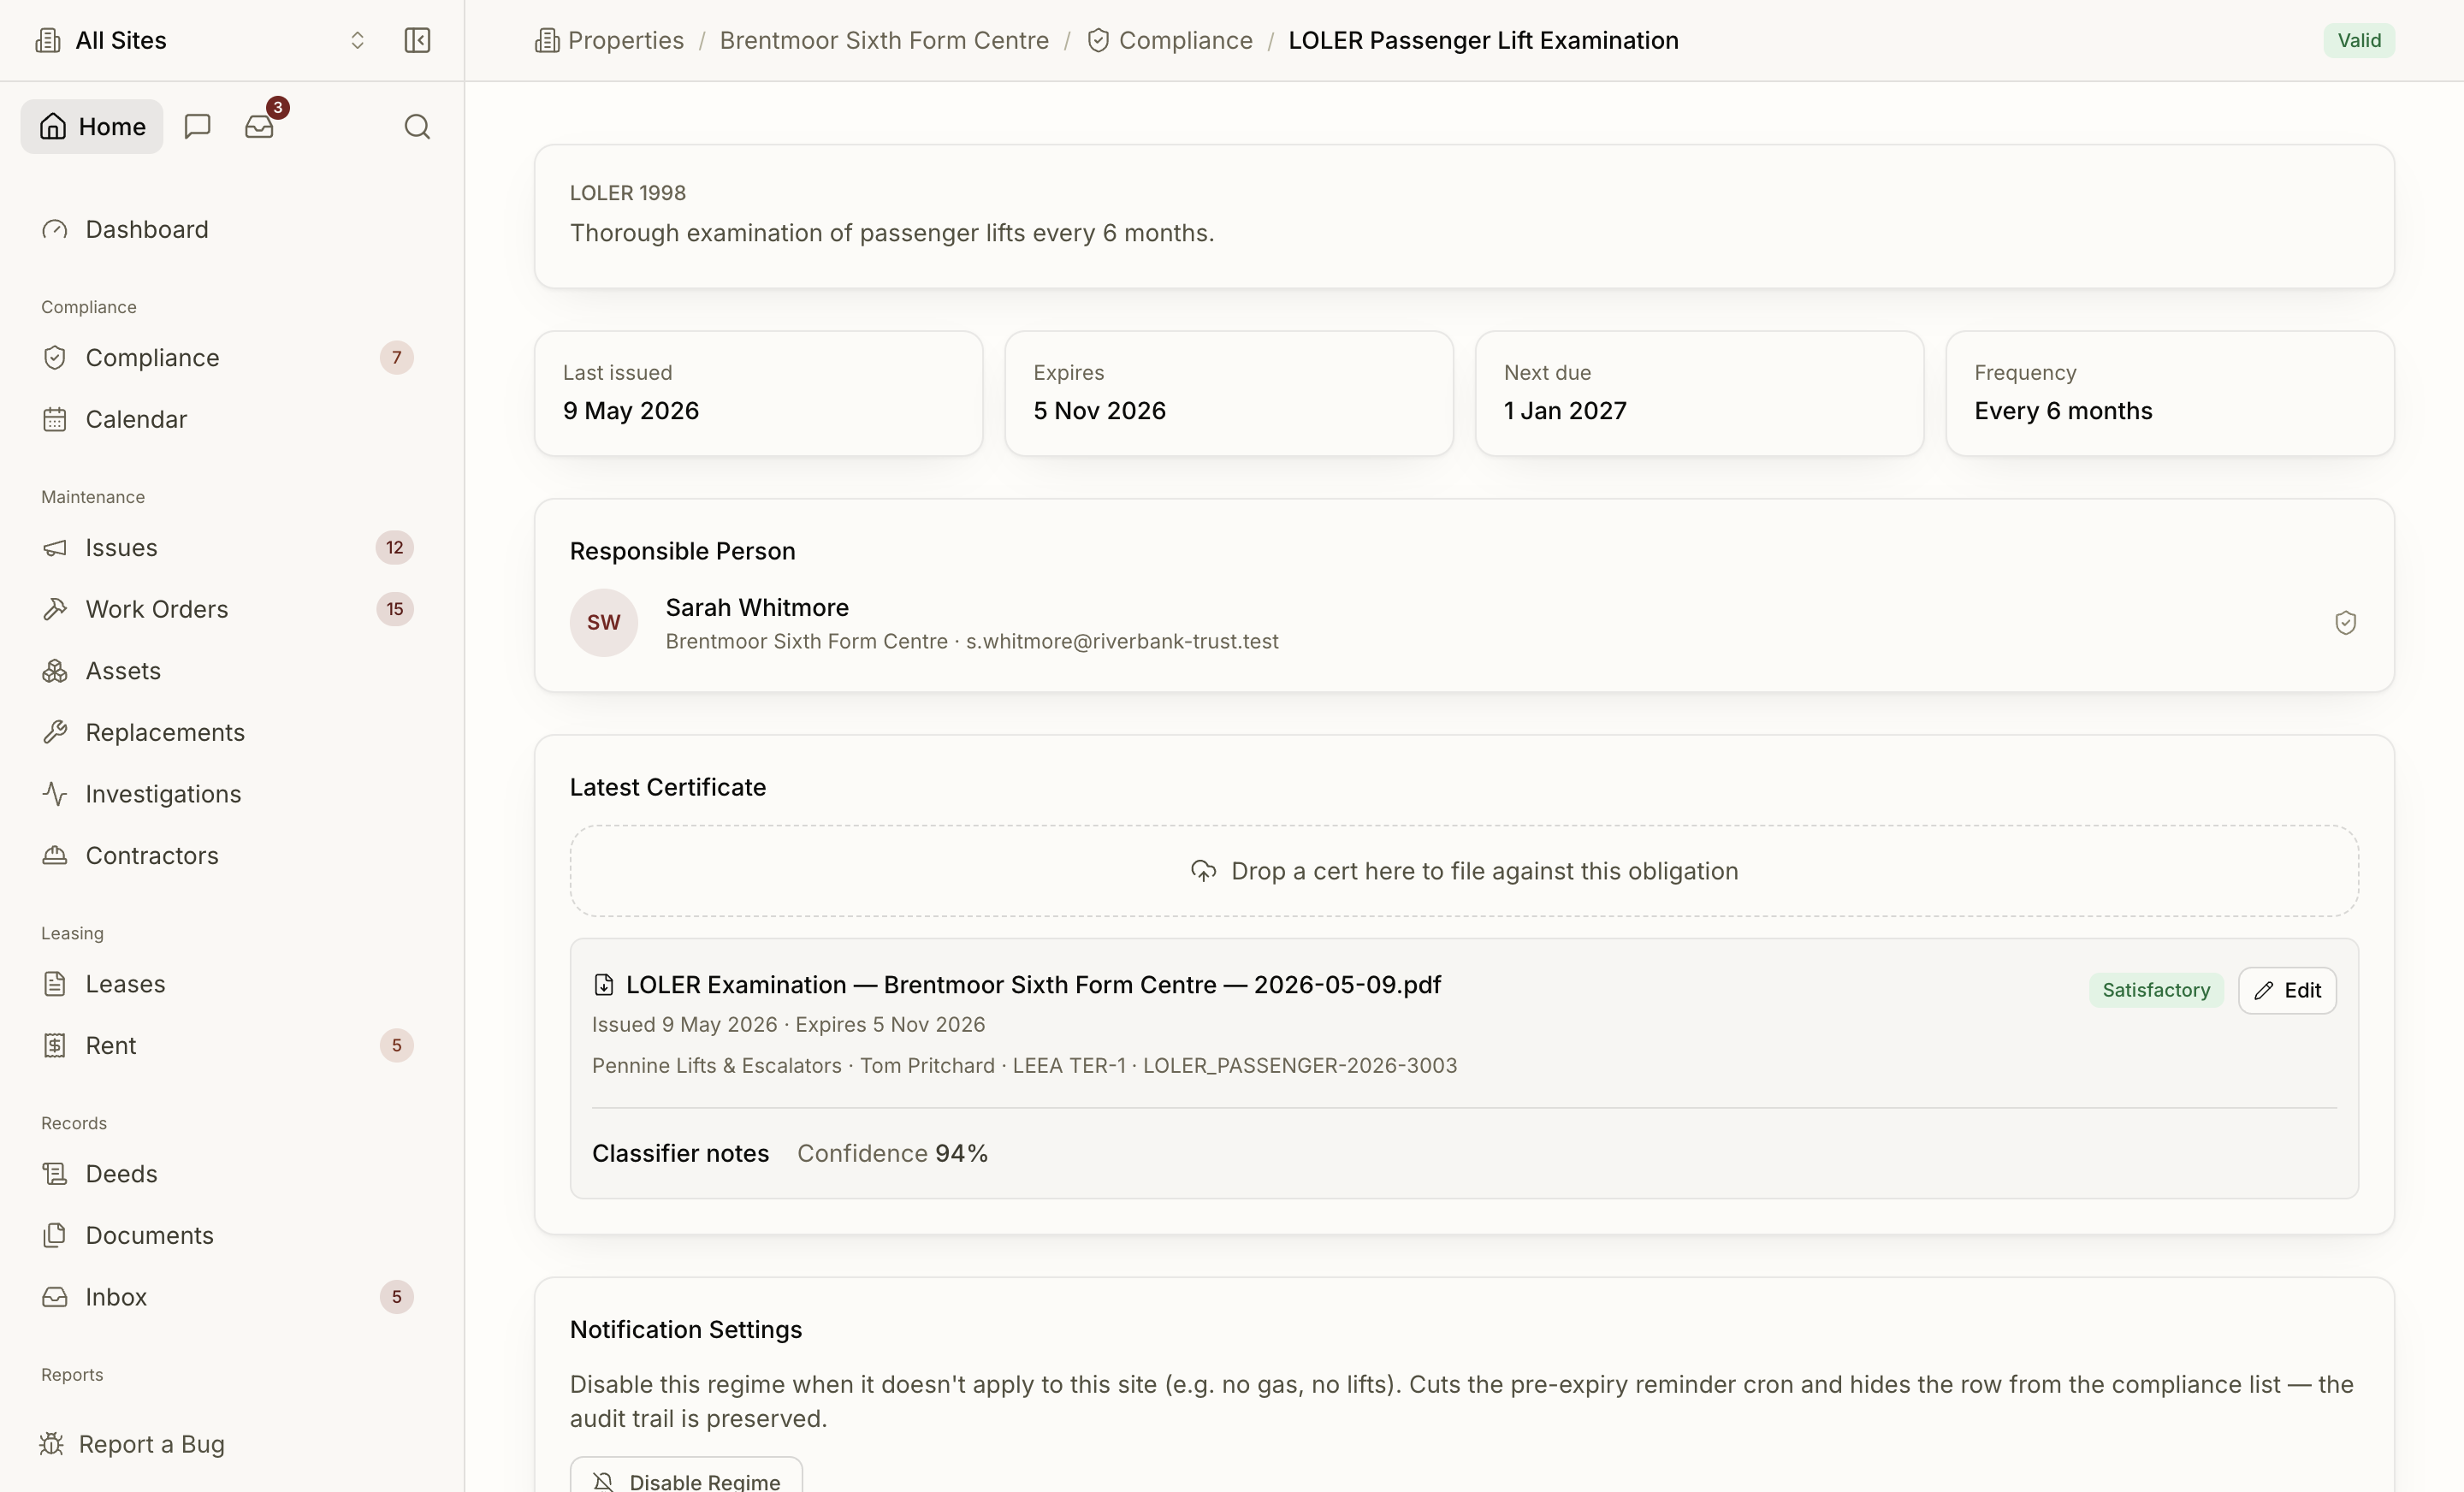Image resolution: width=2464 pixels, height=1492 pixels.
Task: Click the shield icon in Responsible Person card
Action: (x=2345, y=622)
